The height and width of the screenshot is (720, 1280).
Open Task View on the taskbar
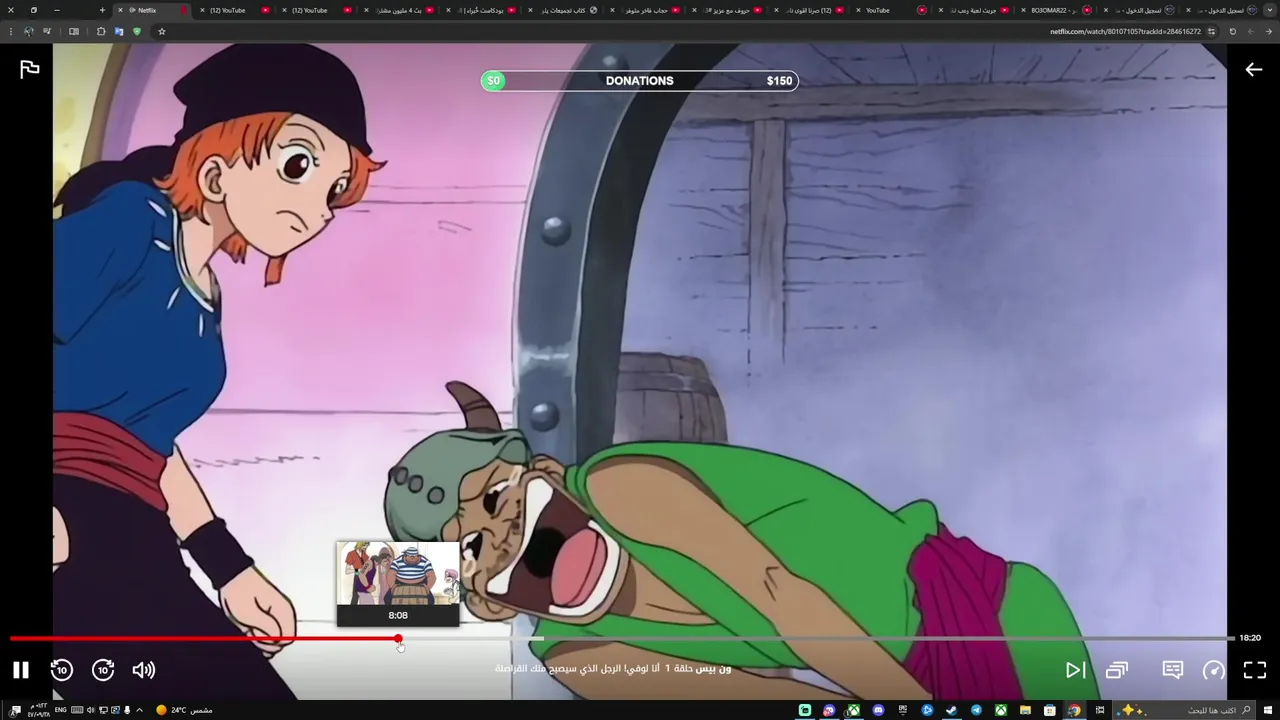click(x=1100, y=710)
